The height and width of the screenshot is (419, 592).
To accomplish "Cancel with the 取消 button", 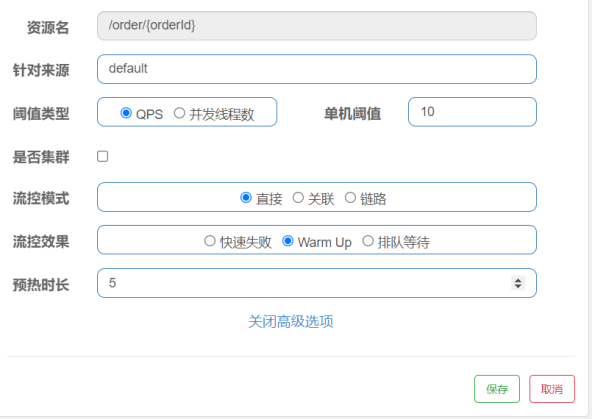I will (x=552, y=389).
